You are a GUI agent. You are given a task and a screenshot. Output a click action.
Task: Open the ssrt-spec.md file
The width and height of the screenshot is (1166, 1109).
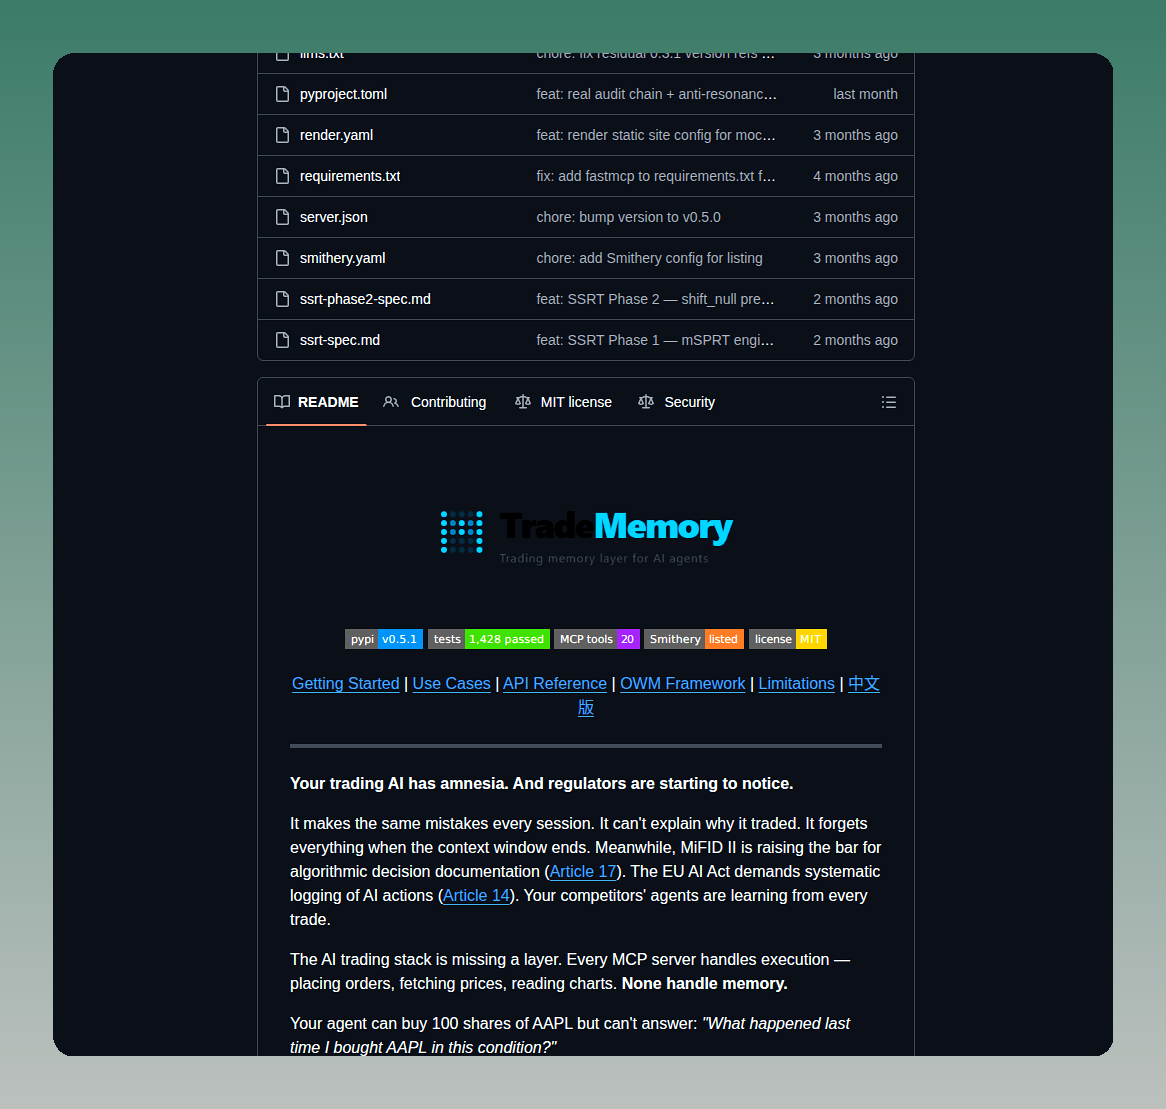tap(340, 340)
